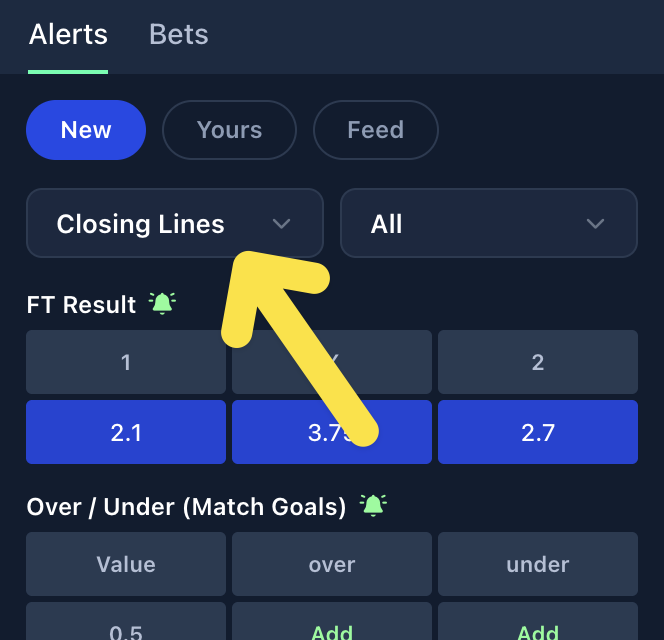The width and height of the screenshot is (664, 640).
Task: Click the Over / Under alert bell icon
Action: click(373, 505)
